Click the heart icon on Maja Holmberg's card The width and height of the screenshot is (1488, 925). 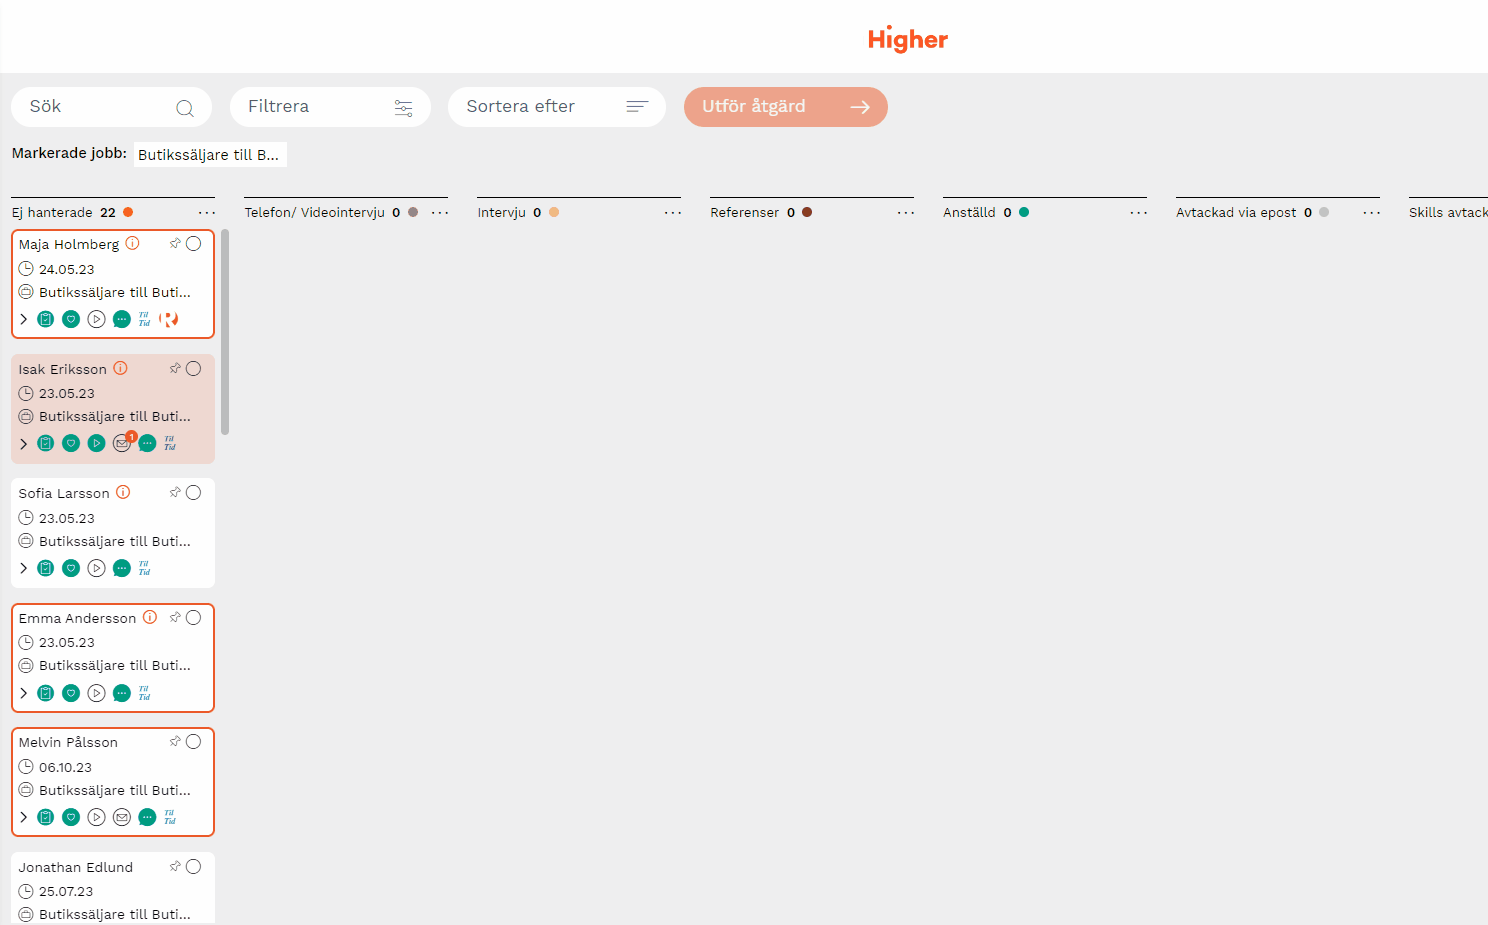click(x=71, y=319)
